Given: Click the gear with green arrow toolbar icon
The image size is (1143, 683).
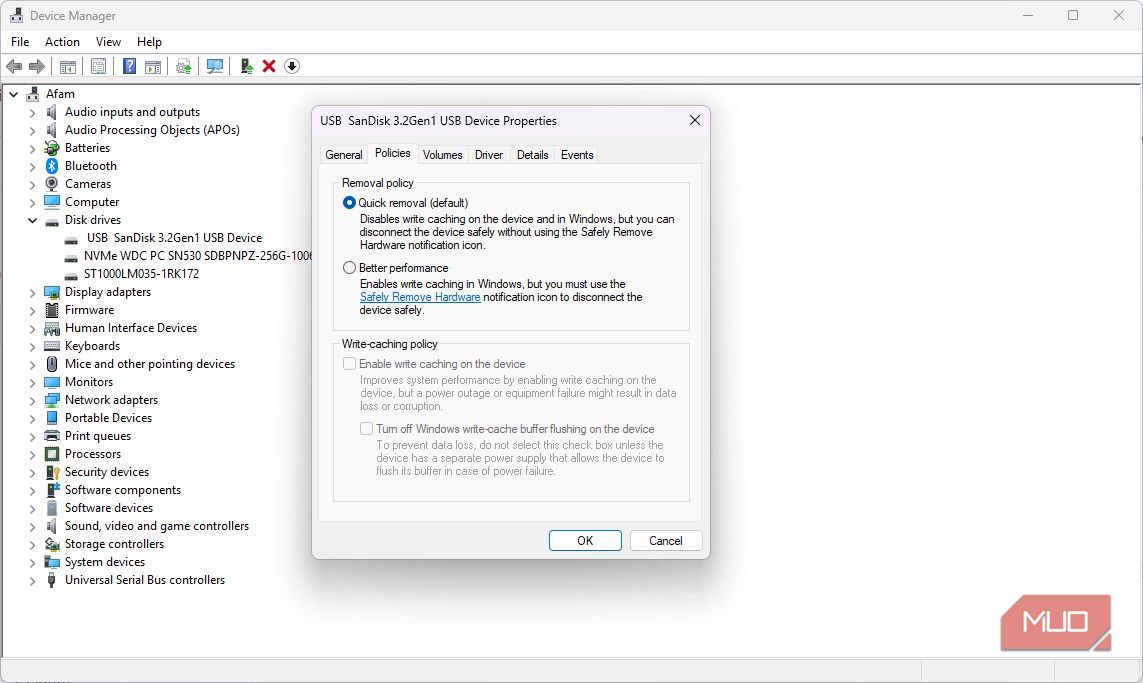Looking at the screenshot, I should tap(184, 66).
